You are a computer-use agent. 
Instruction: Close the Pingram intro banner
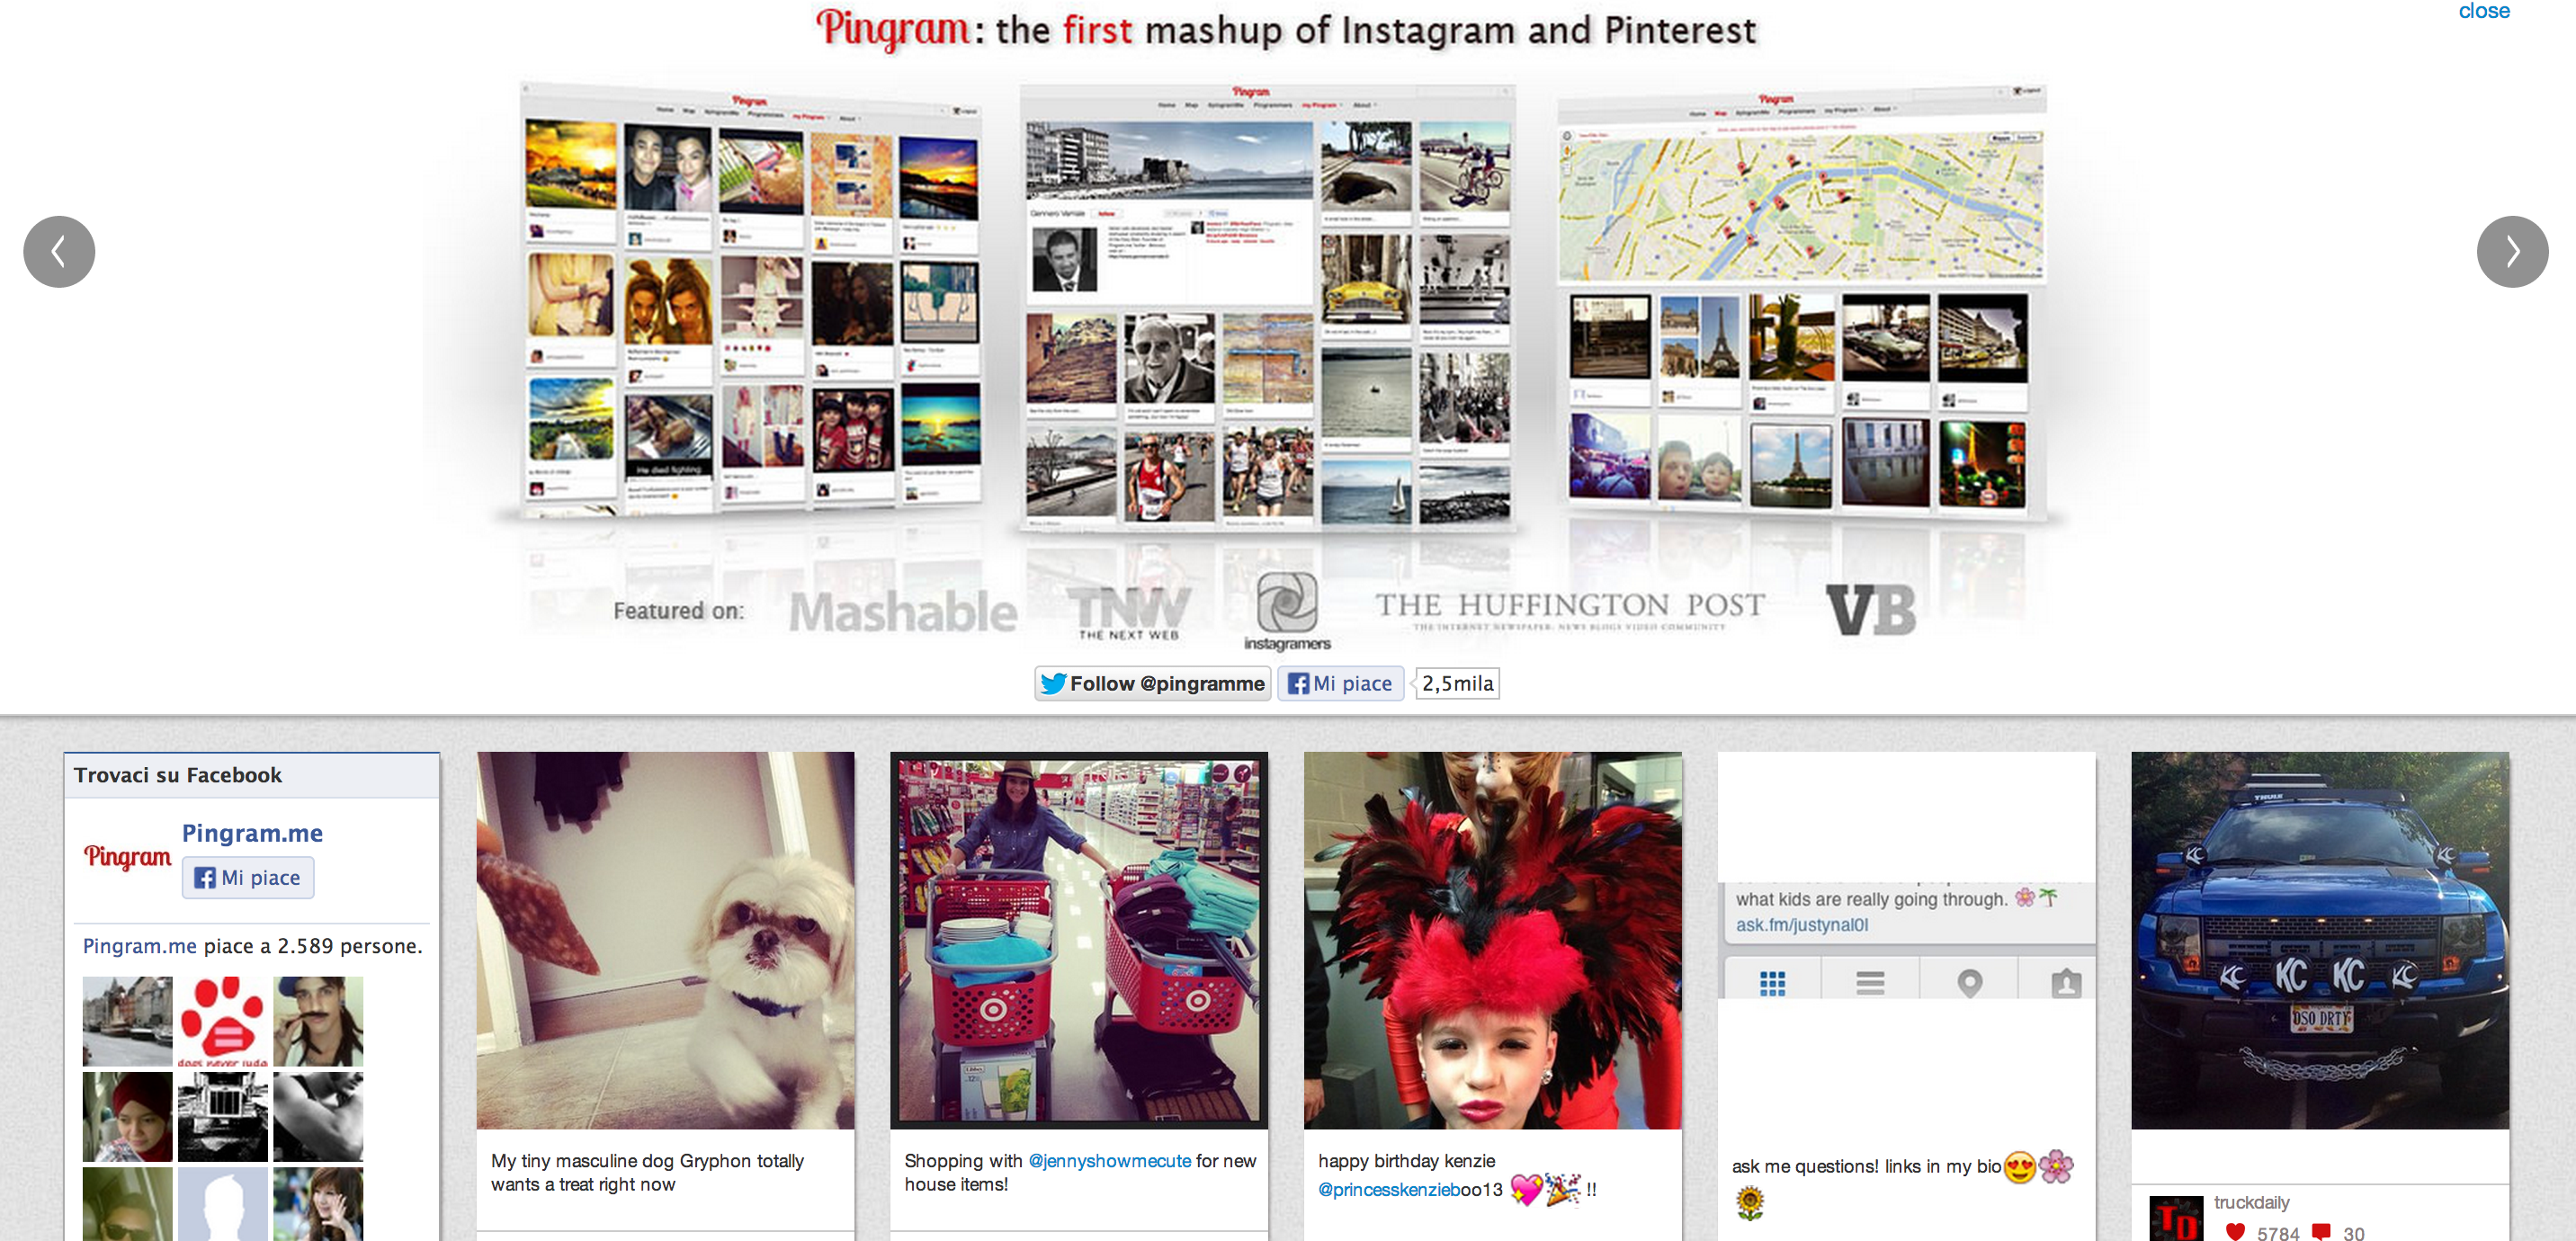coord(2484,11)
